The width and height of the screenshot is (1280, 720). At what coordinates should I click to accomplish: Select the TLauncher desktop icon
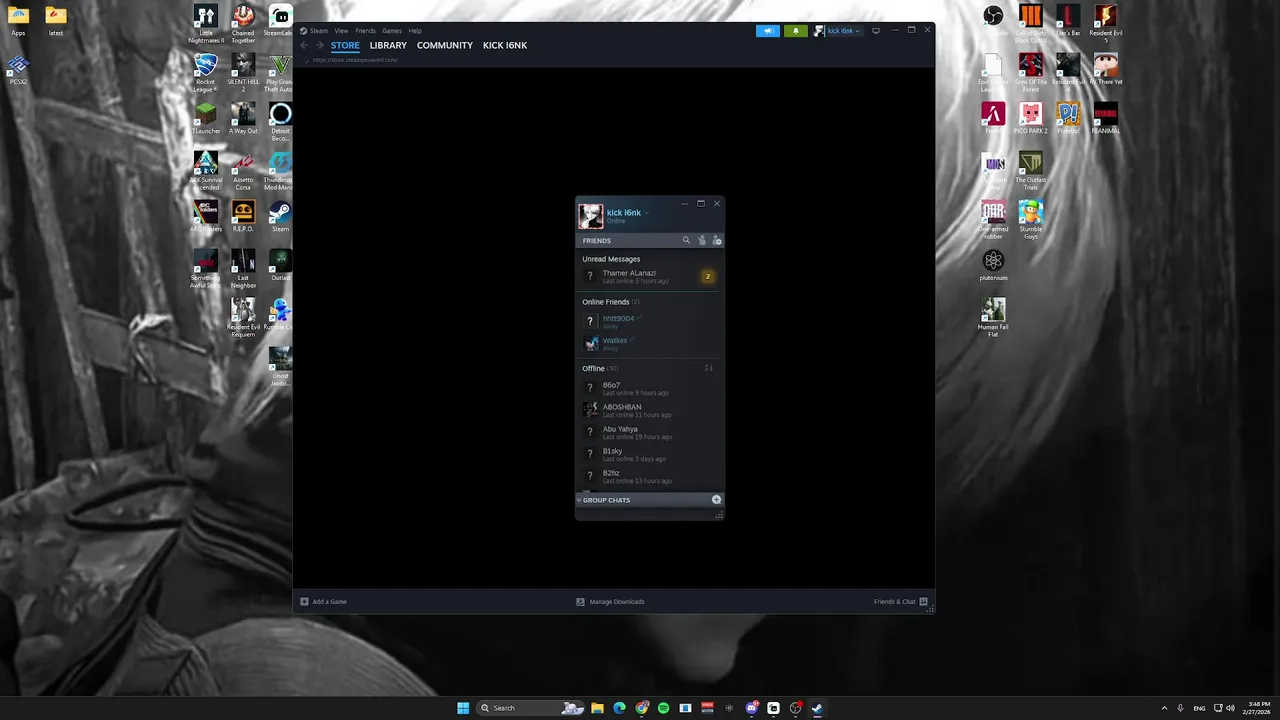[x=206, y=118]
